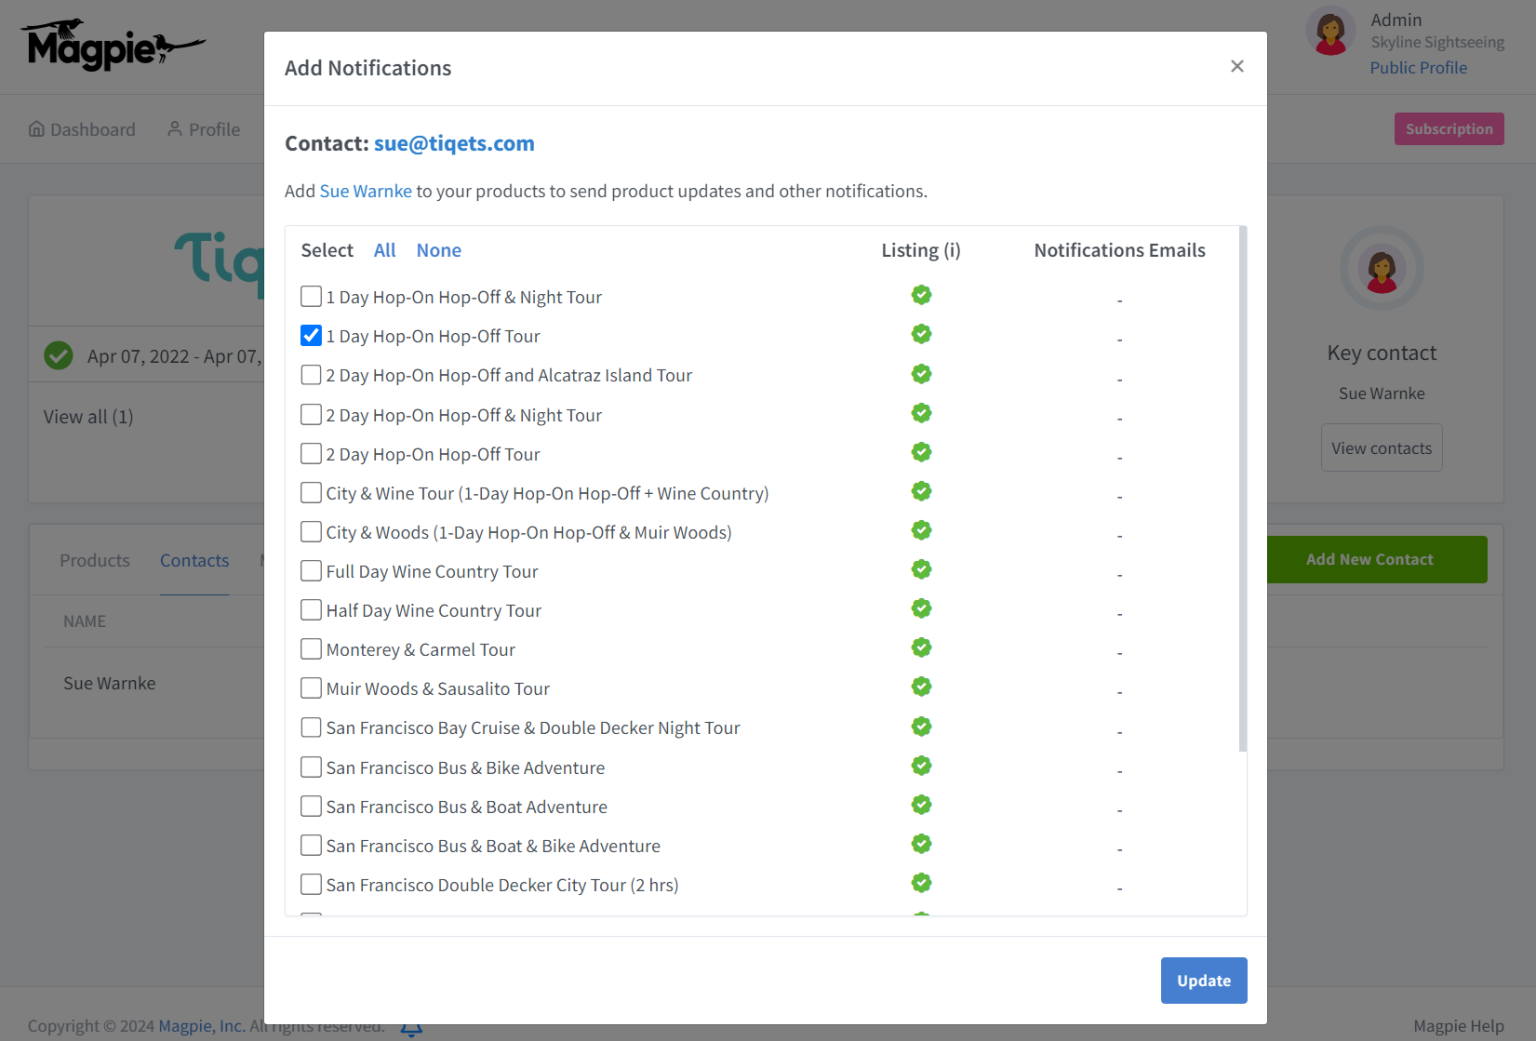This screenshot has height=1041, width=1536.
Task: Click green verified icon for Monterey & Carmel Tour
Action: click(921, 648)
